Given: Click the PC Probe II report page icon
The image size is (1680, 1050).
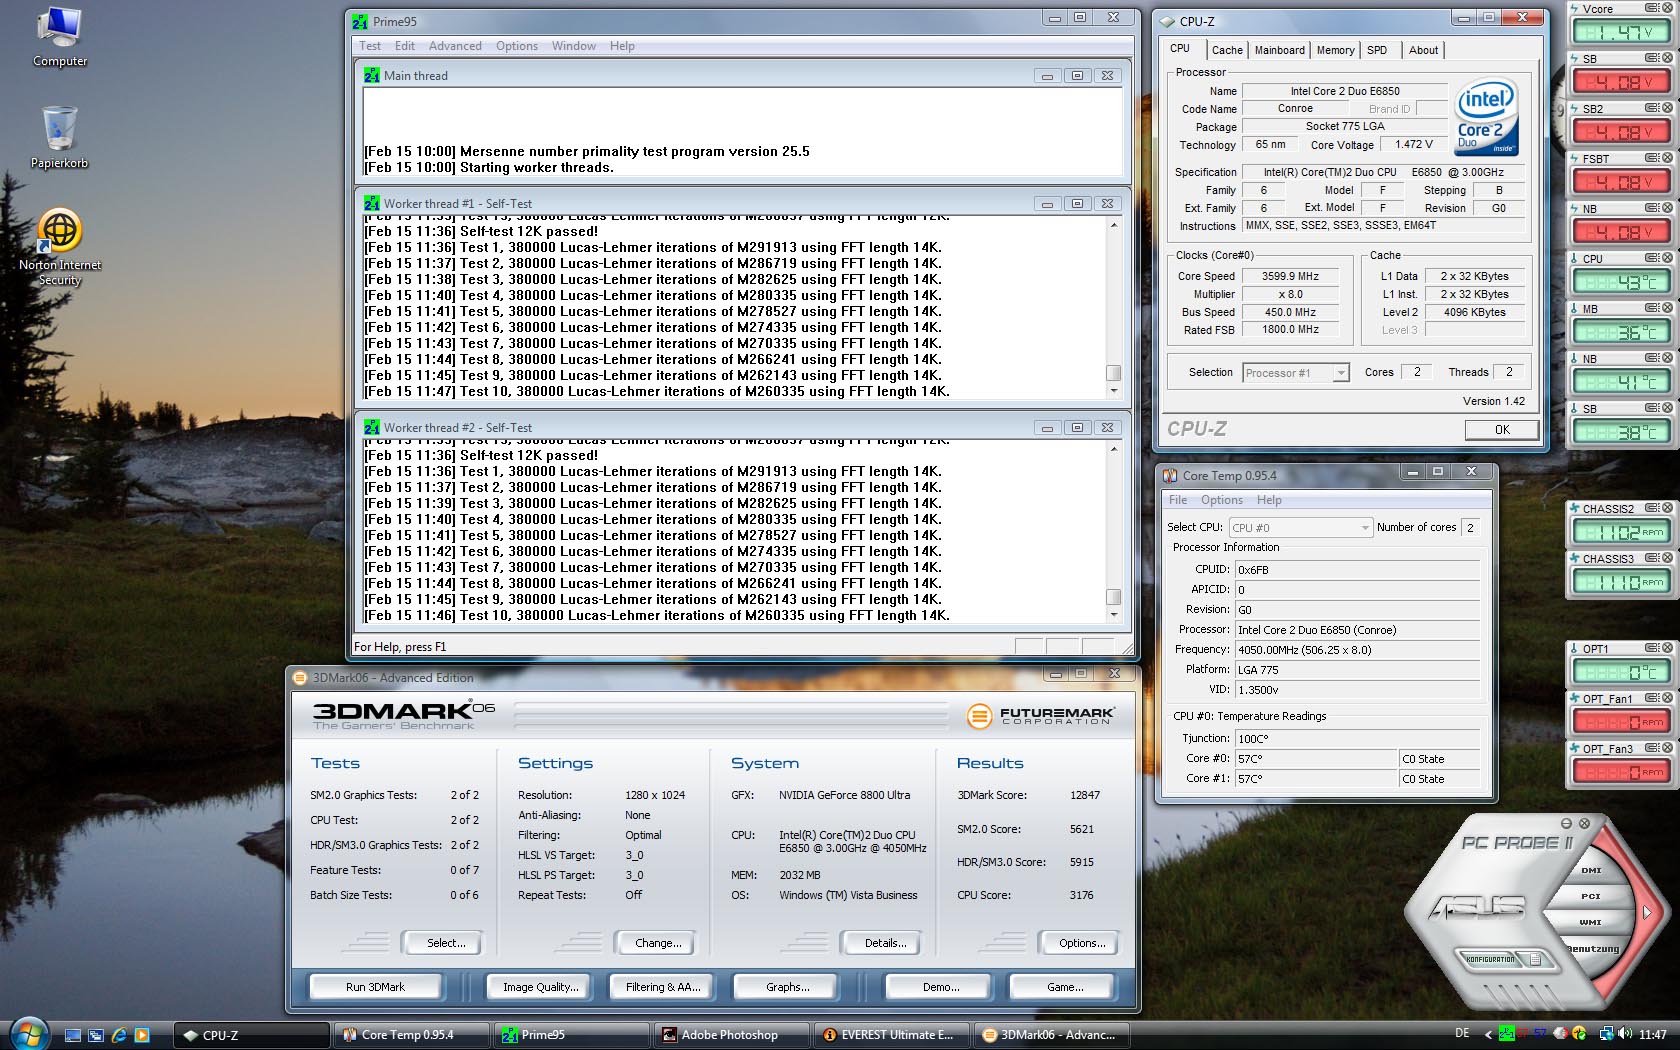Looking at the screenshot, I should click(x=1535, y=959).
